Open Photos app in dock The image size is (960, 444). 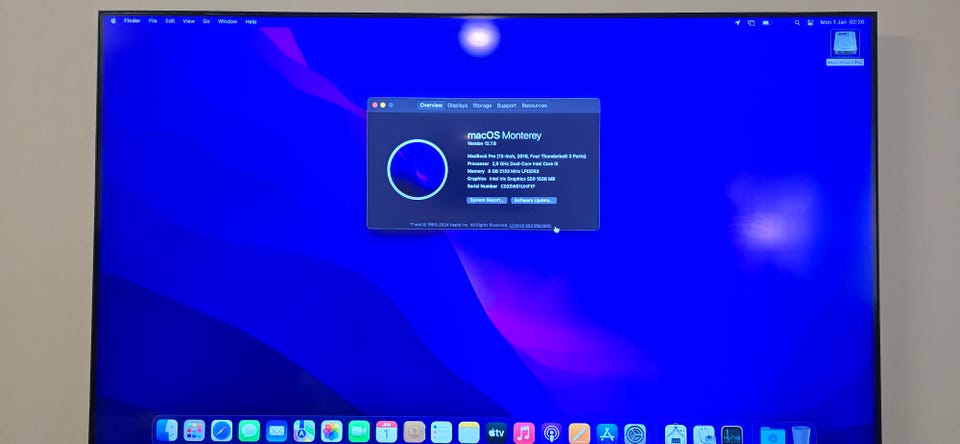click(332, 431)
